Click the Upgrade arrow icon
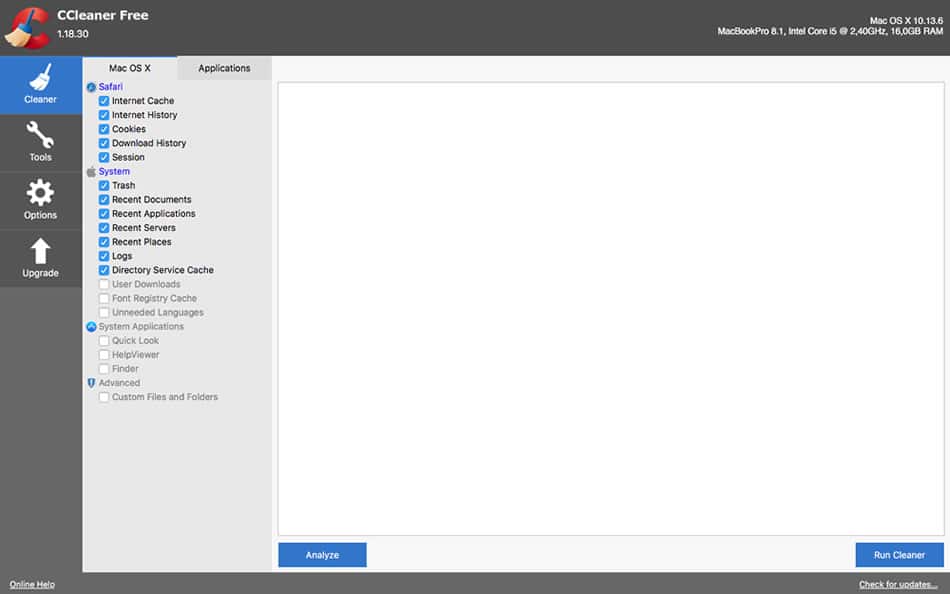This screenshot has height=594, width=950. click(x=41, y=250)
